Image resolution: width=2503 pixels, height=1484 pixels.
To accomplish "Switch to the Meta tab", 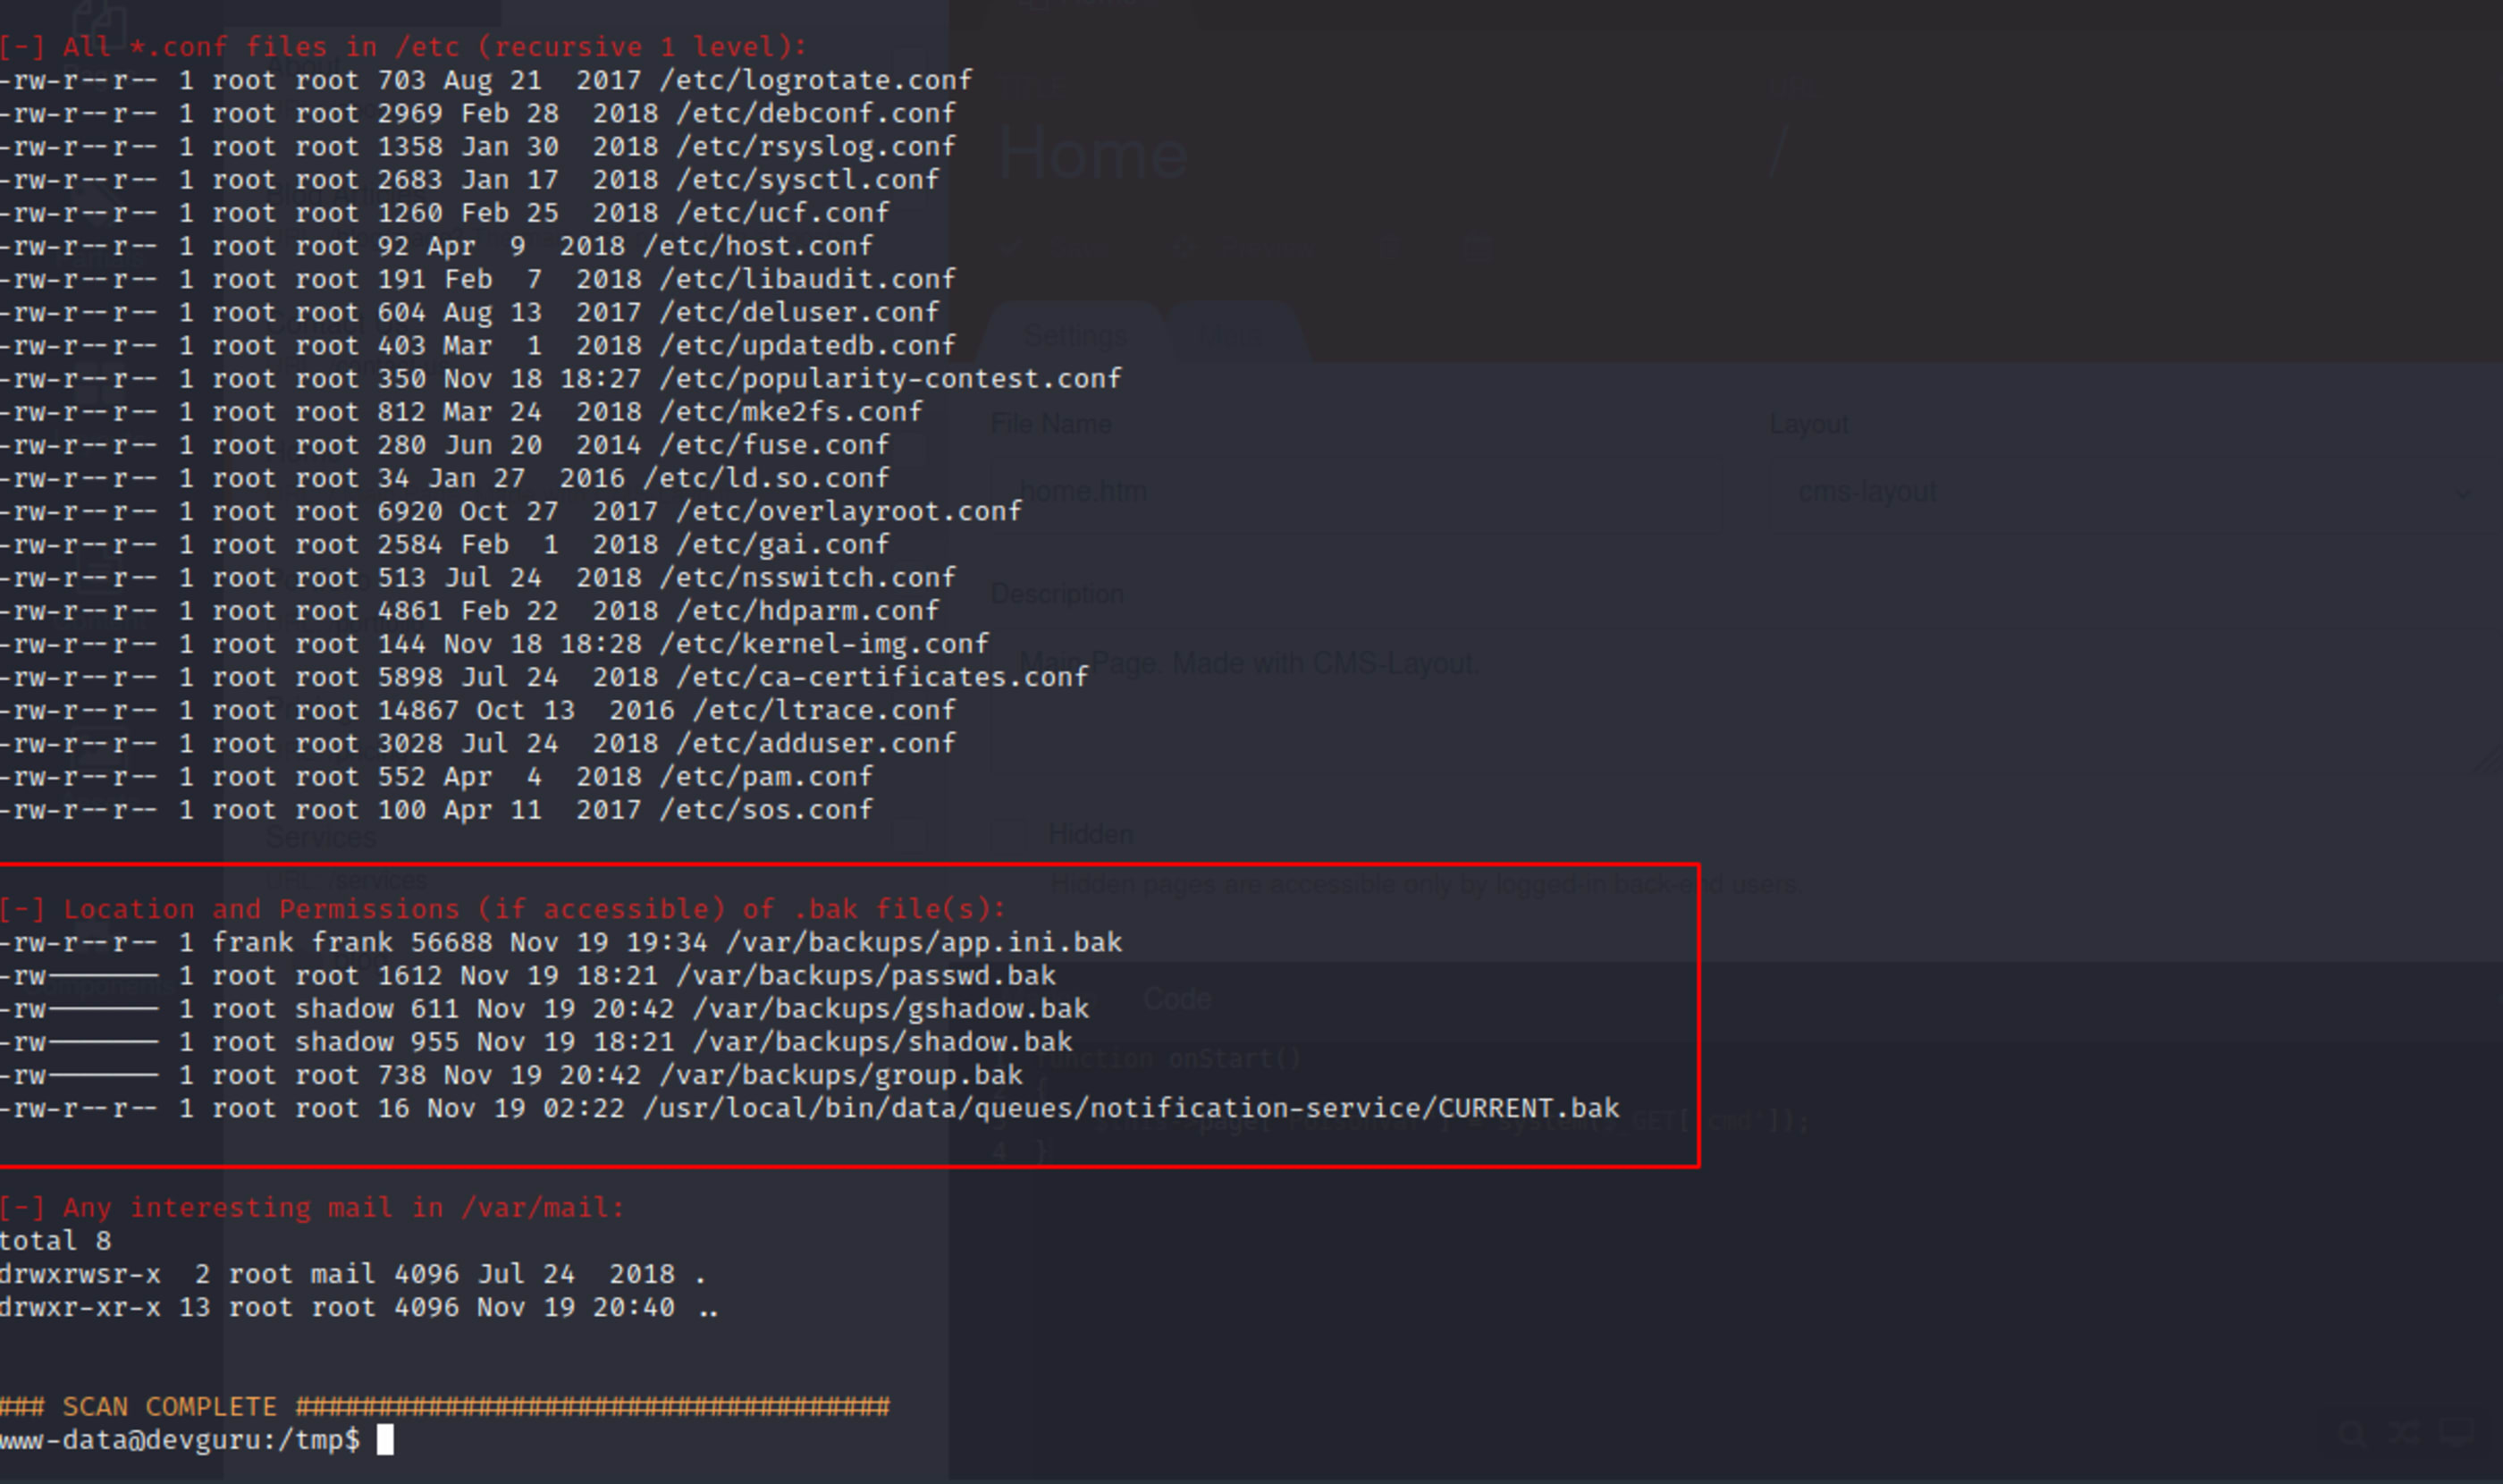I will pyautogui.click(x=1231, y=336).
